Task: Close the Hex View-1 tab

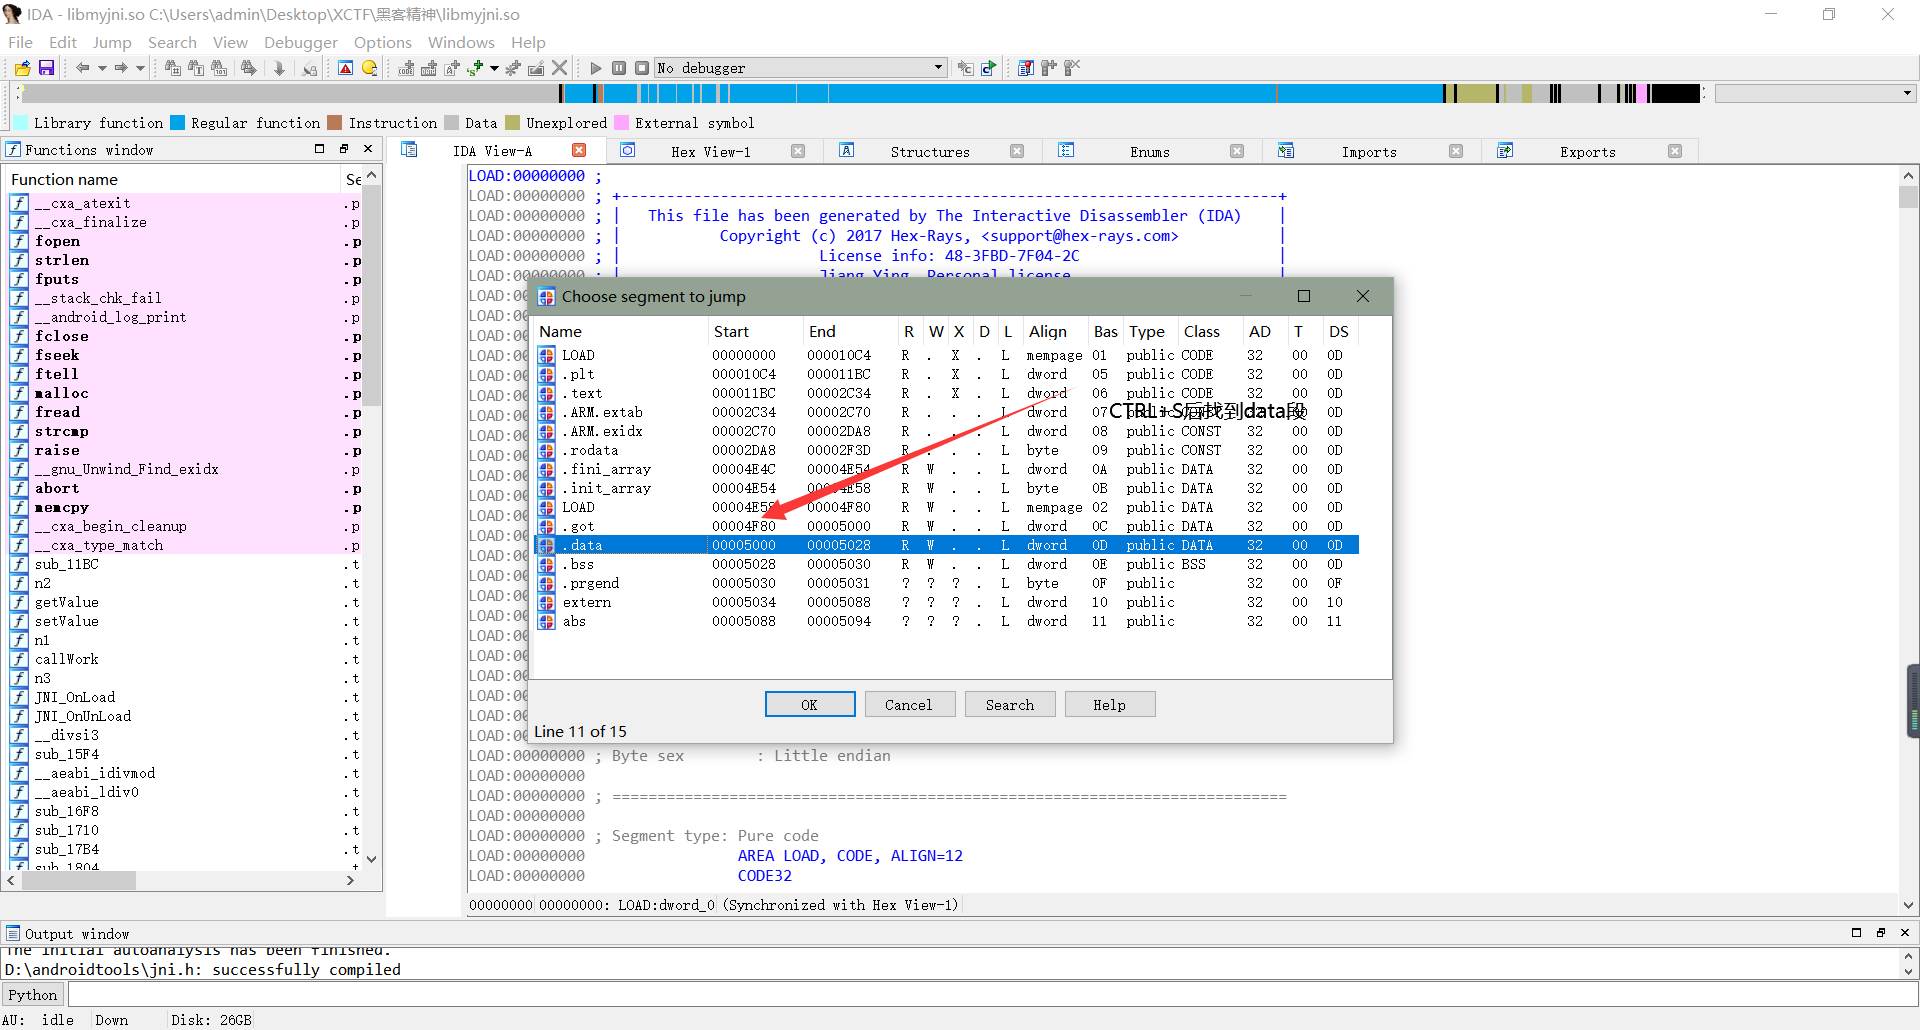Action: pyautogui.click(x=798, y=151)
